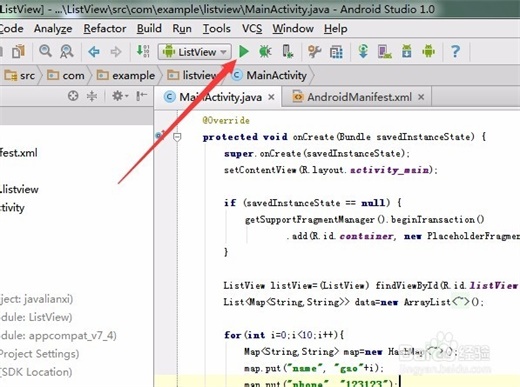This screenshot has height=387, width=520.
Task: Close the MainActivity.java tab
Action: tap(272, 97)
